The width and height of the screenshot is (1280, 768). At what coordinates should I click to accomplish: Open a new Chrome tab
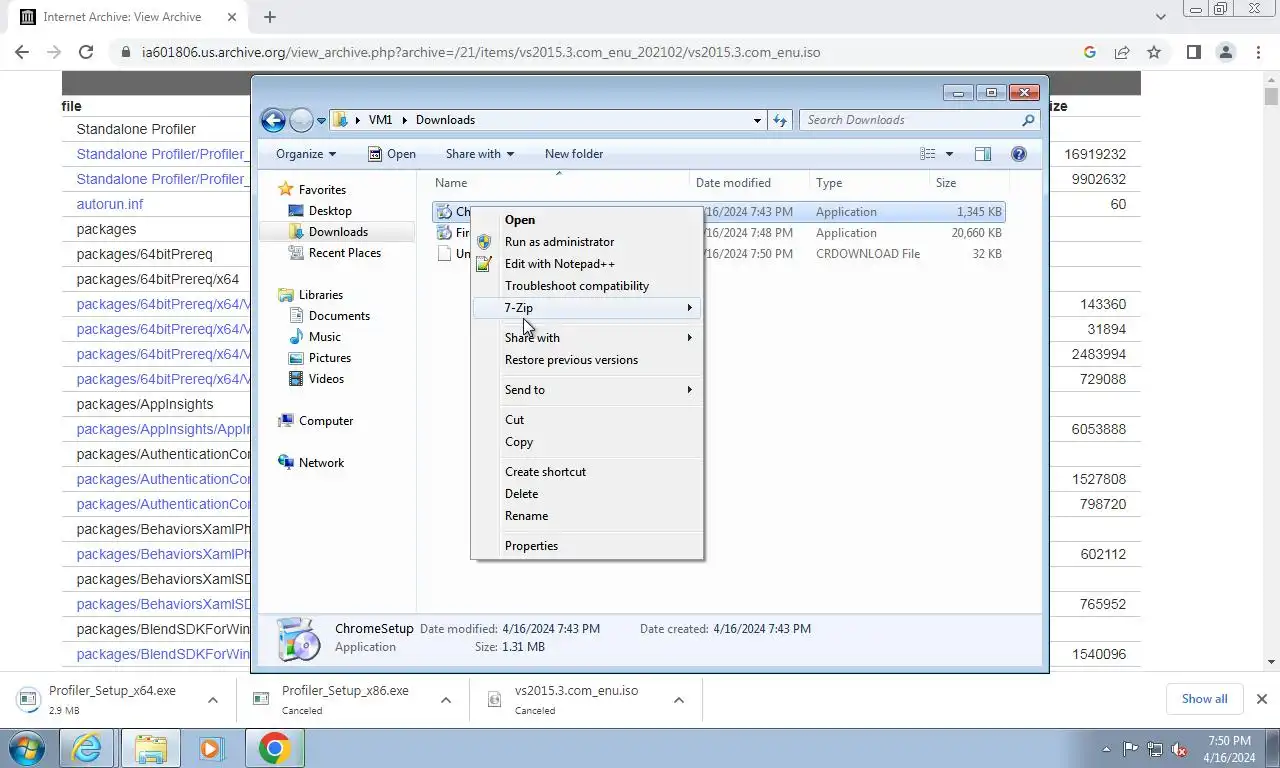click(270, 17)
